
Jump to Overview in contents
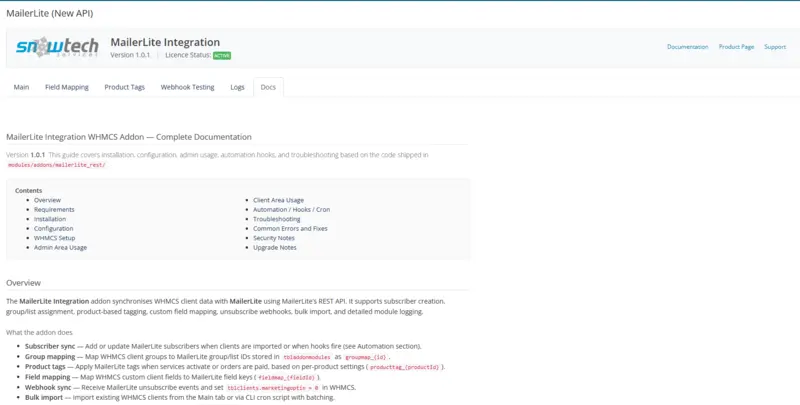[x=47, y=200]
